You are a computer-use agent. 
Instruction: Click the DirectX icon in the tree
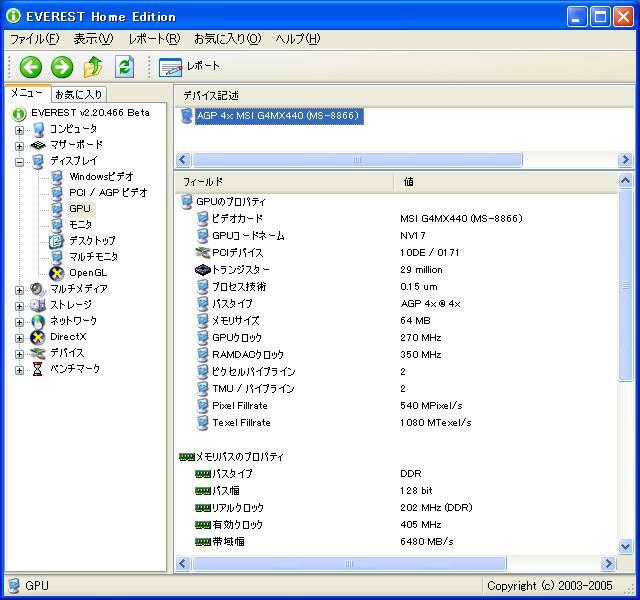tap(38, 338)
